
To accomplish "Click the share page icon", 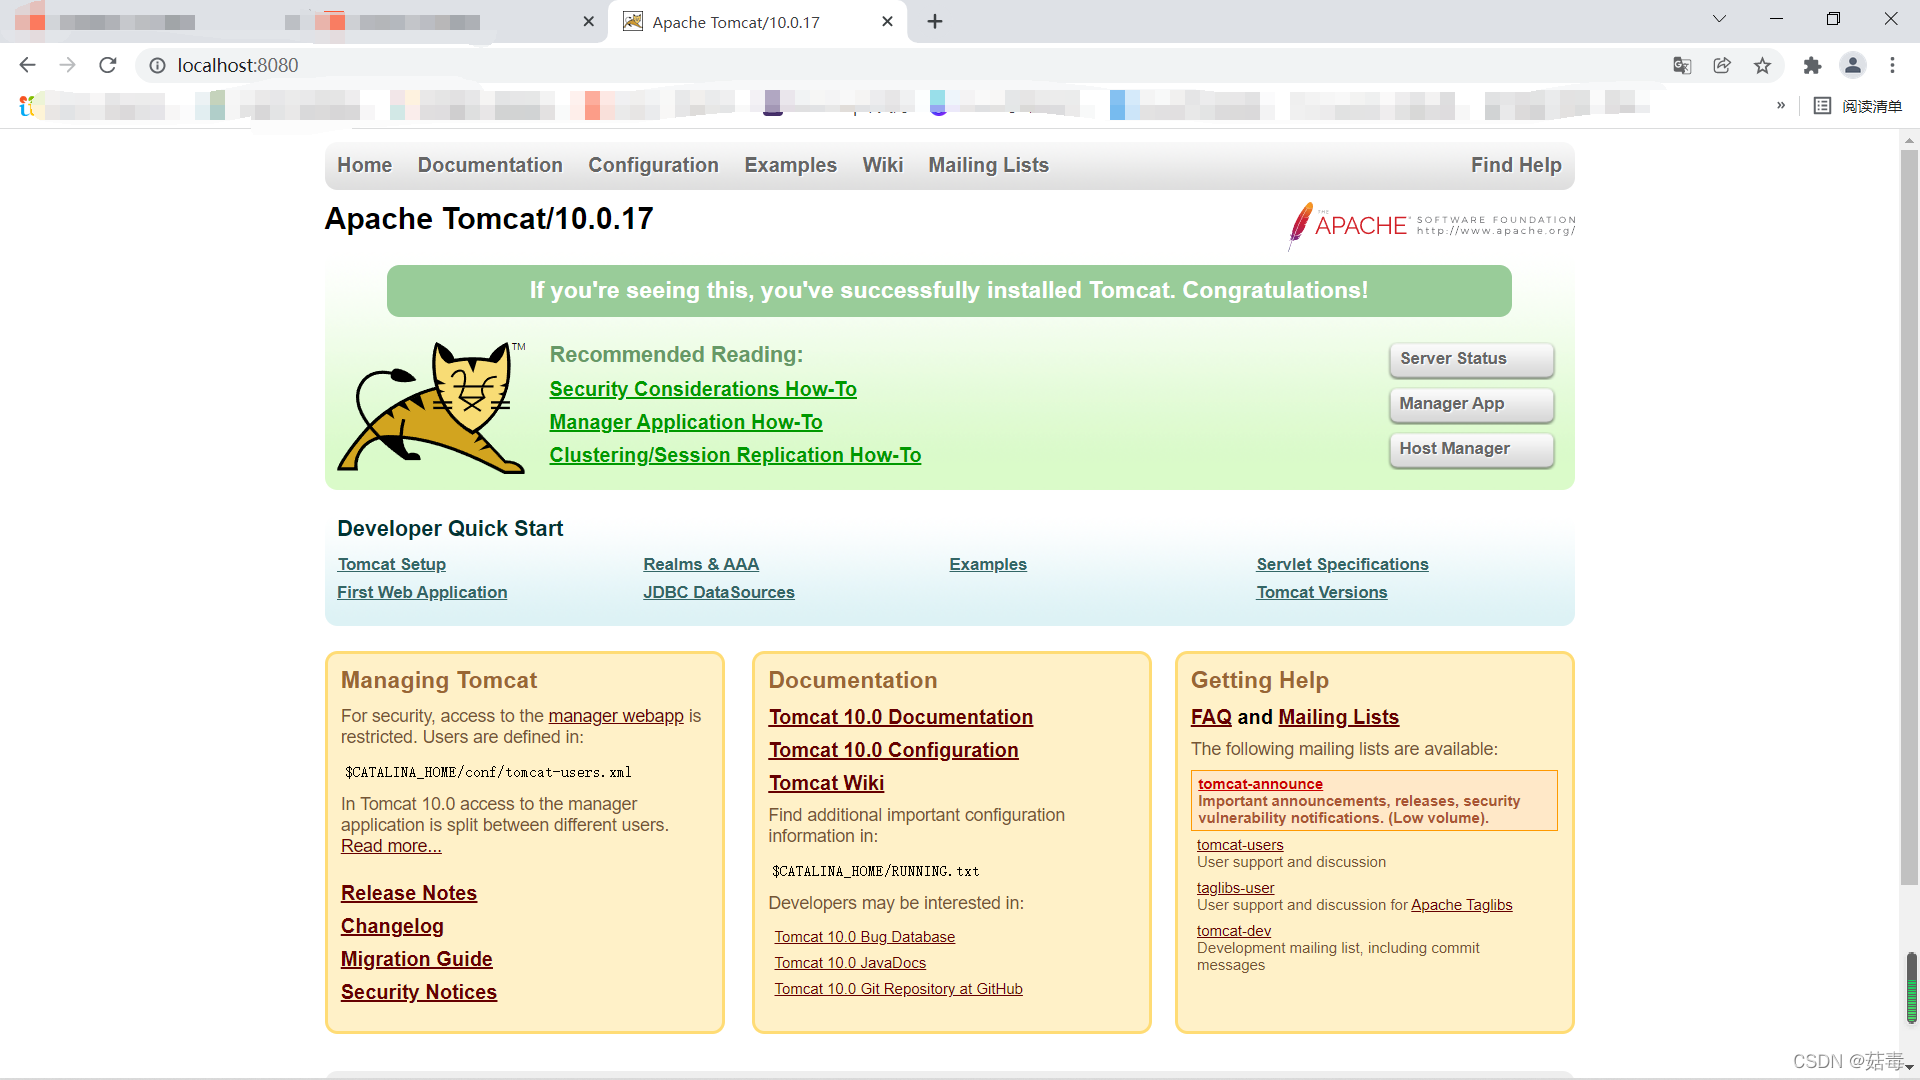I will click(1722, 65).
